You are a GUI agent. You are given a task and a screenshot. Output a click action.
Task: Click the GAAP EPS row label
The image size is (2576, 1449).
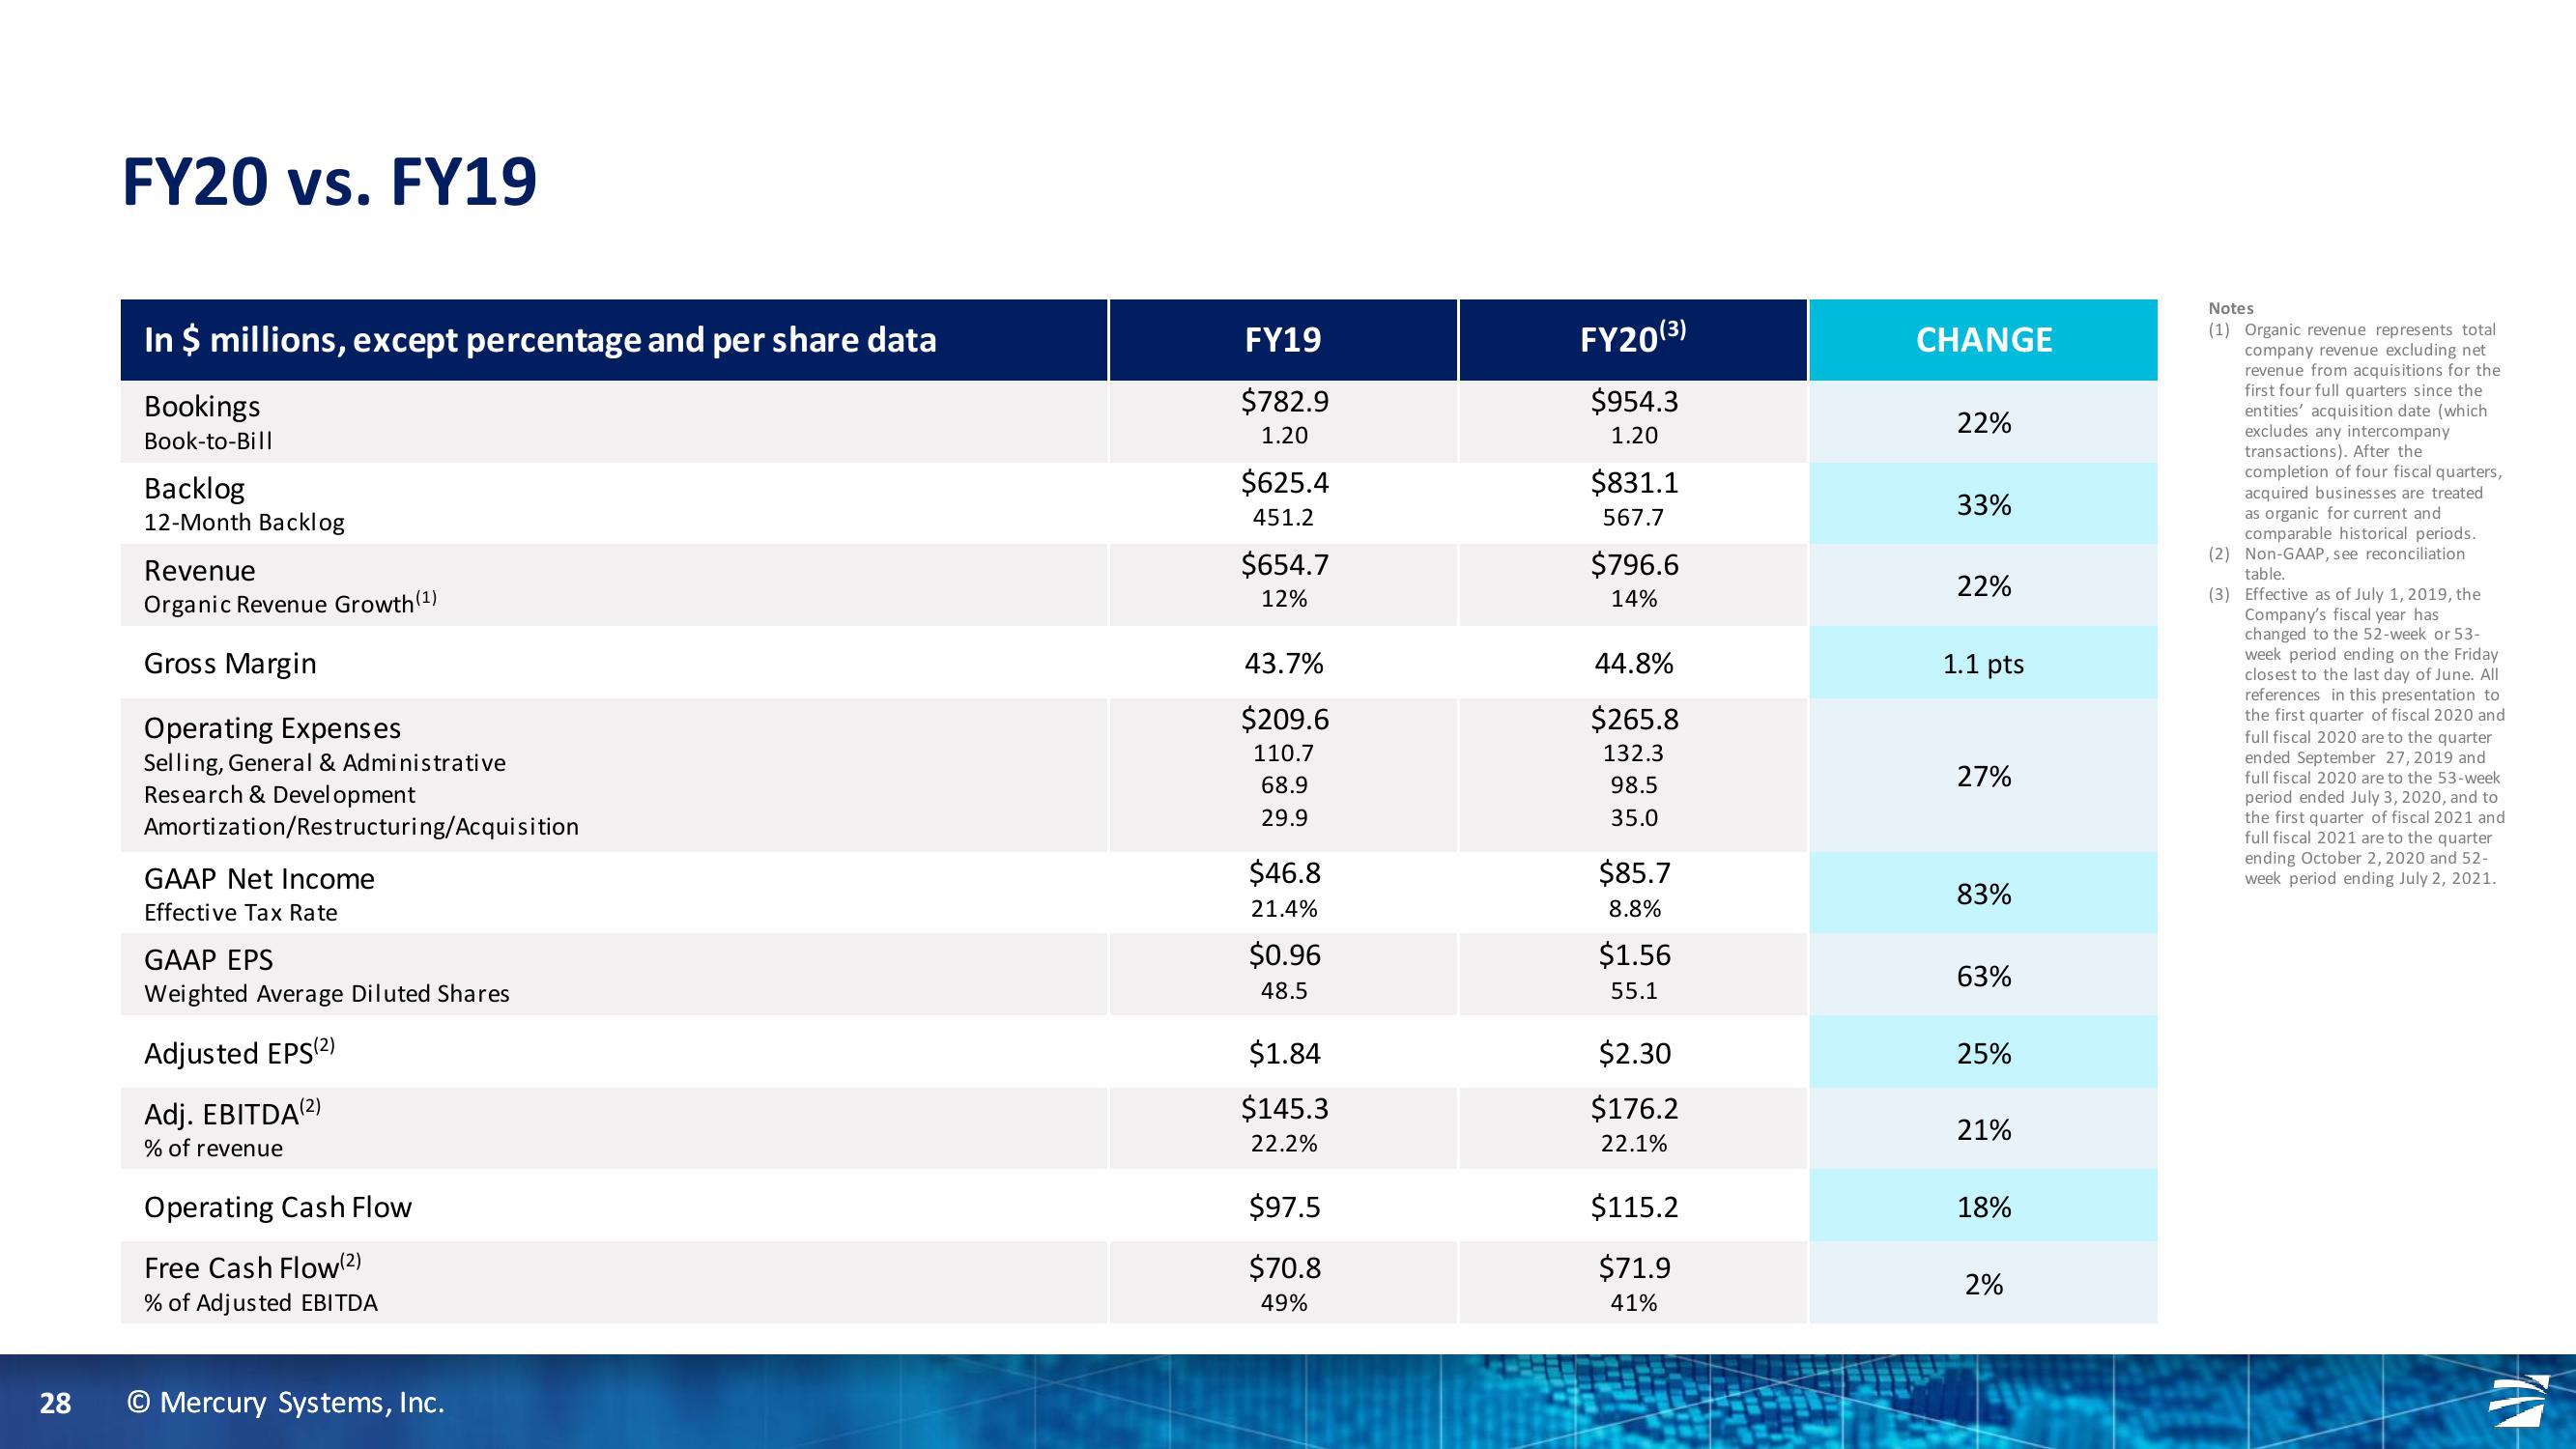(x=208, y=960)
